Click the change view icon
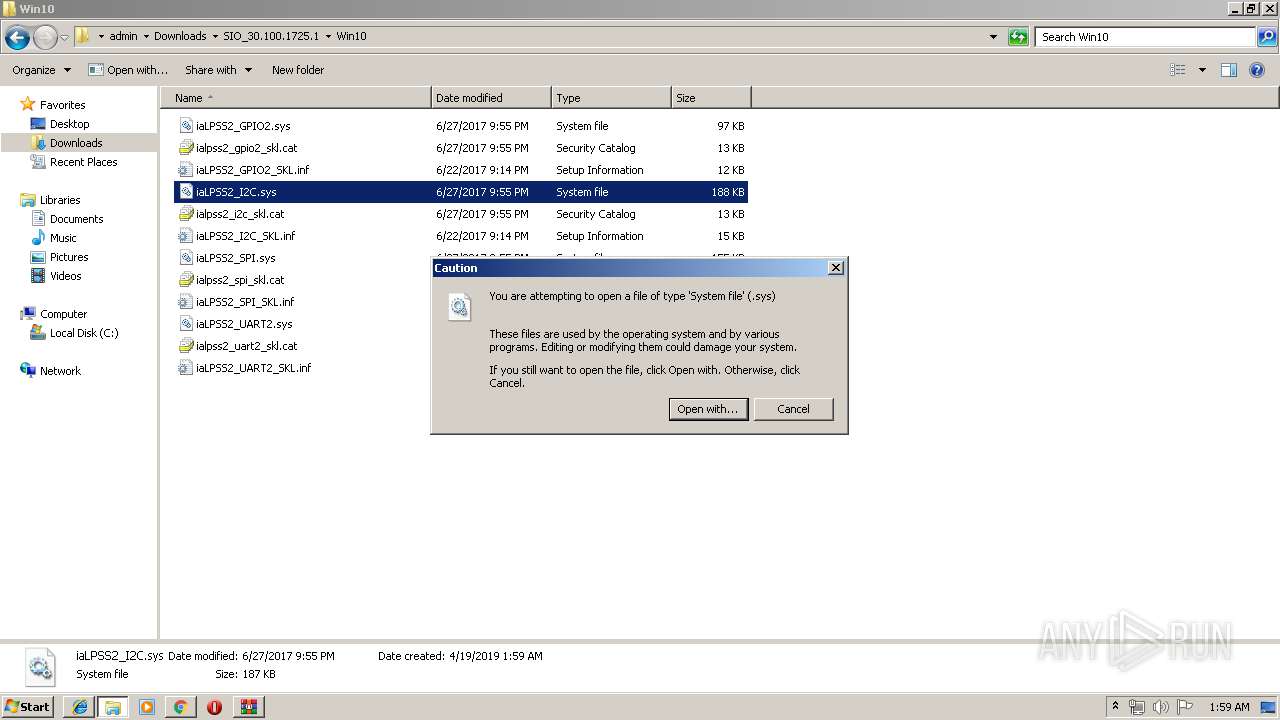Viewport: 1280px width, 720px height. [x=1178, y=70]
